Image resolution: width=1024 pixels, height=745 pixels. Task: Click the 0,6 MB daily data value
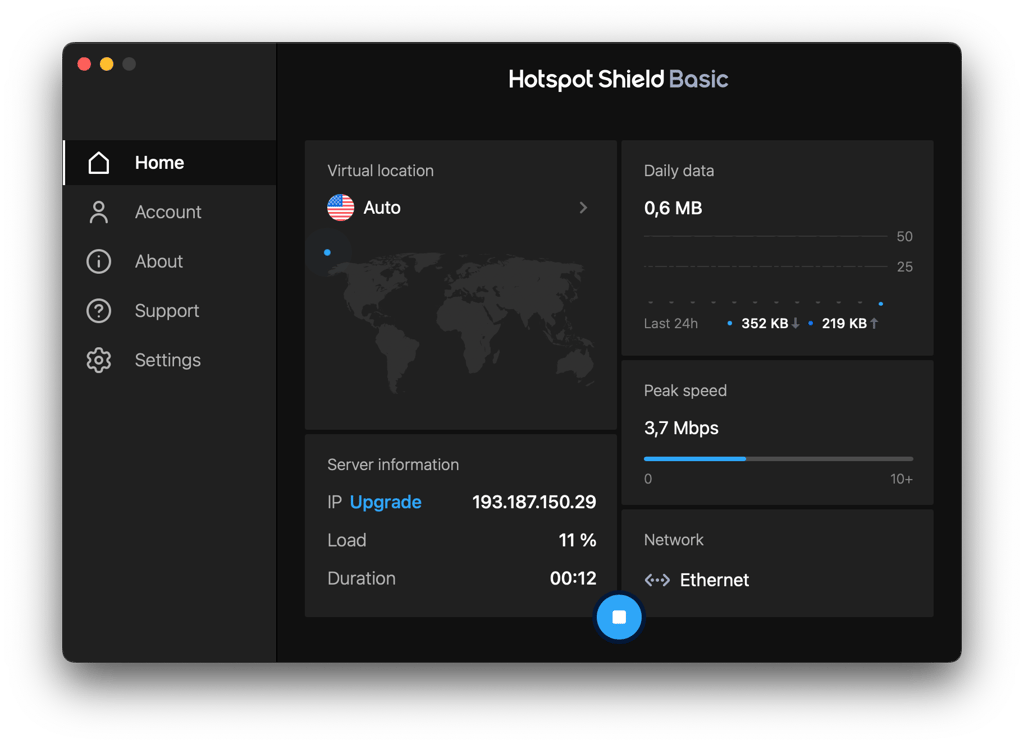pyautogui.click(x=673, y=208)
